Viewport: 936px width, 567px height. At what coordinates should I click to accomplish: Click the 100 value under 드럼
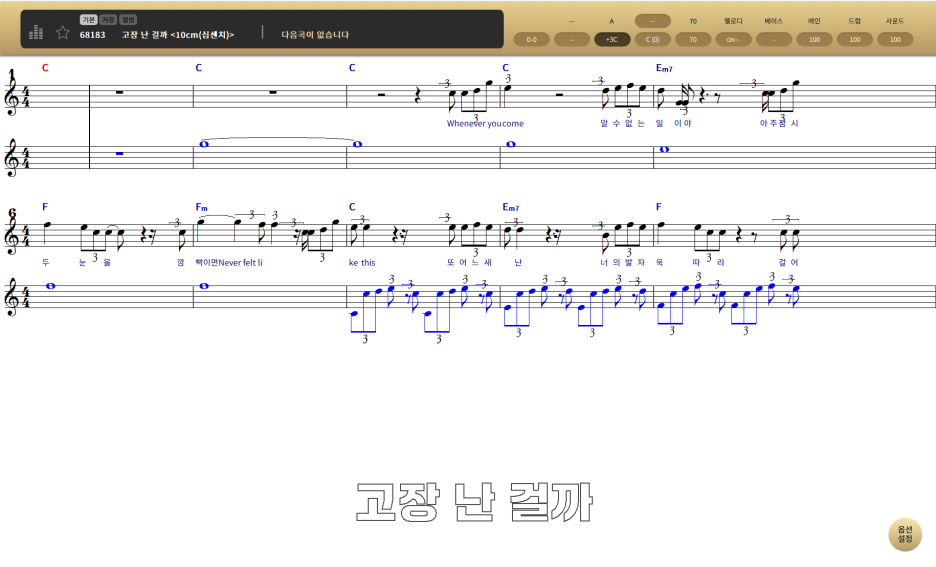point(855,39)
